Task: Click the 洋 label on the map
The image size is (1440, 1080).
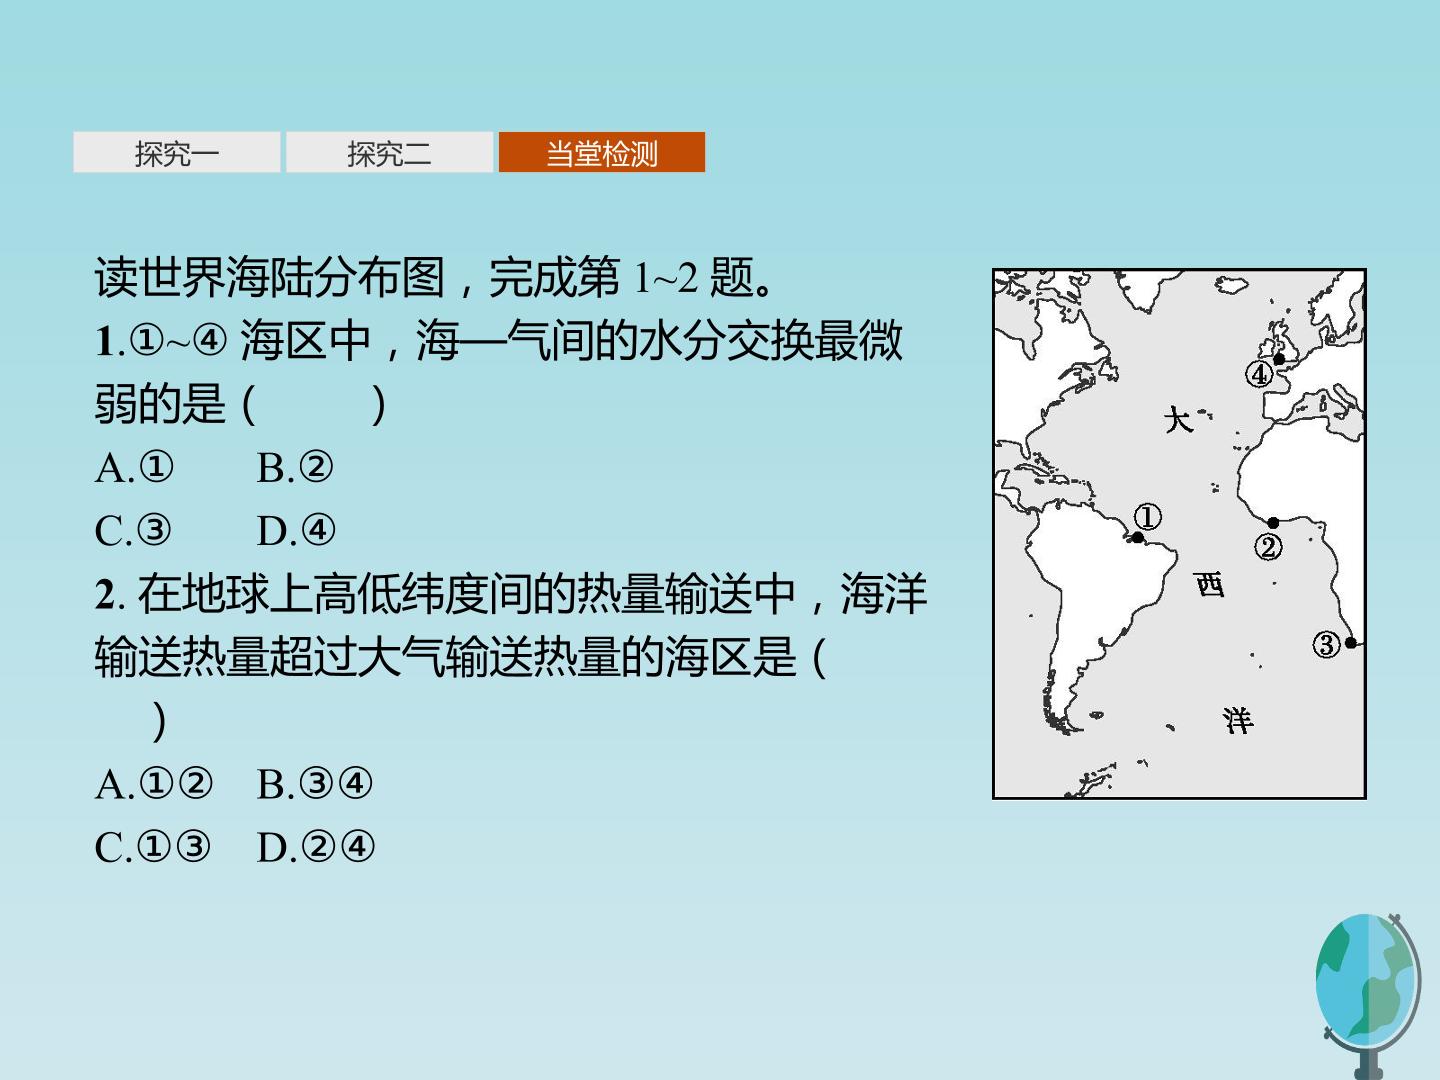Action: (1237, 720)
